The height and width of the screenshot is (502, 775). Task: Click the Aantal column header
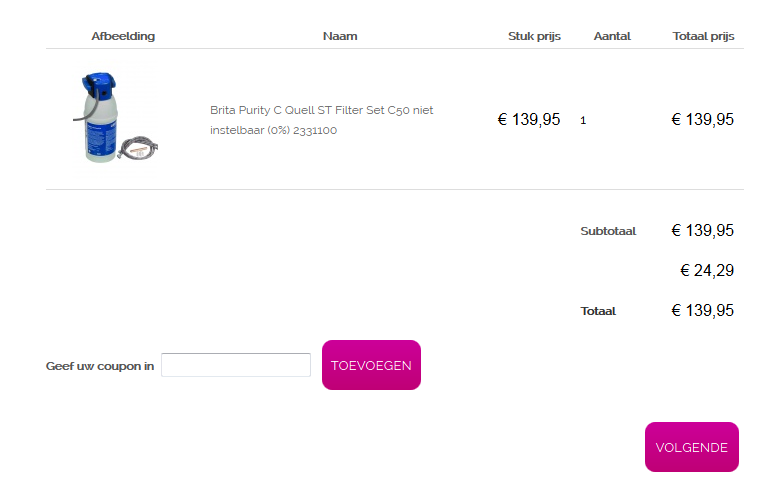pyautogui.click(x=612, y=36)
